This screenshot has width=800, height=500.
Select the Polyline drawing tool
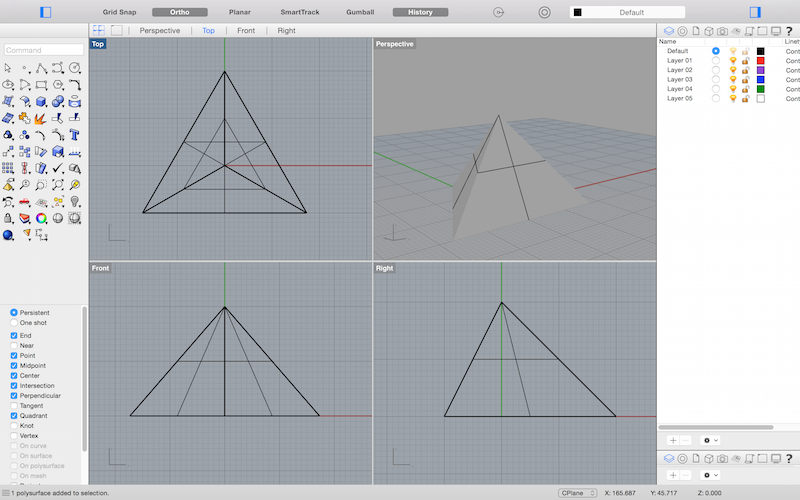point(41,68)
